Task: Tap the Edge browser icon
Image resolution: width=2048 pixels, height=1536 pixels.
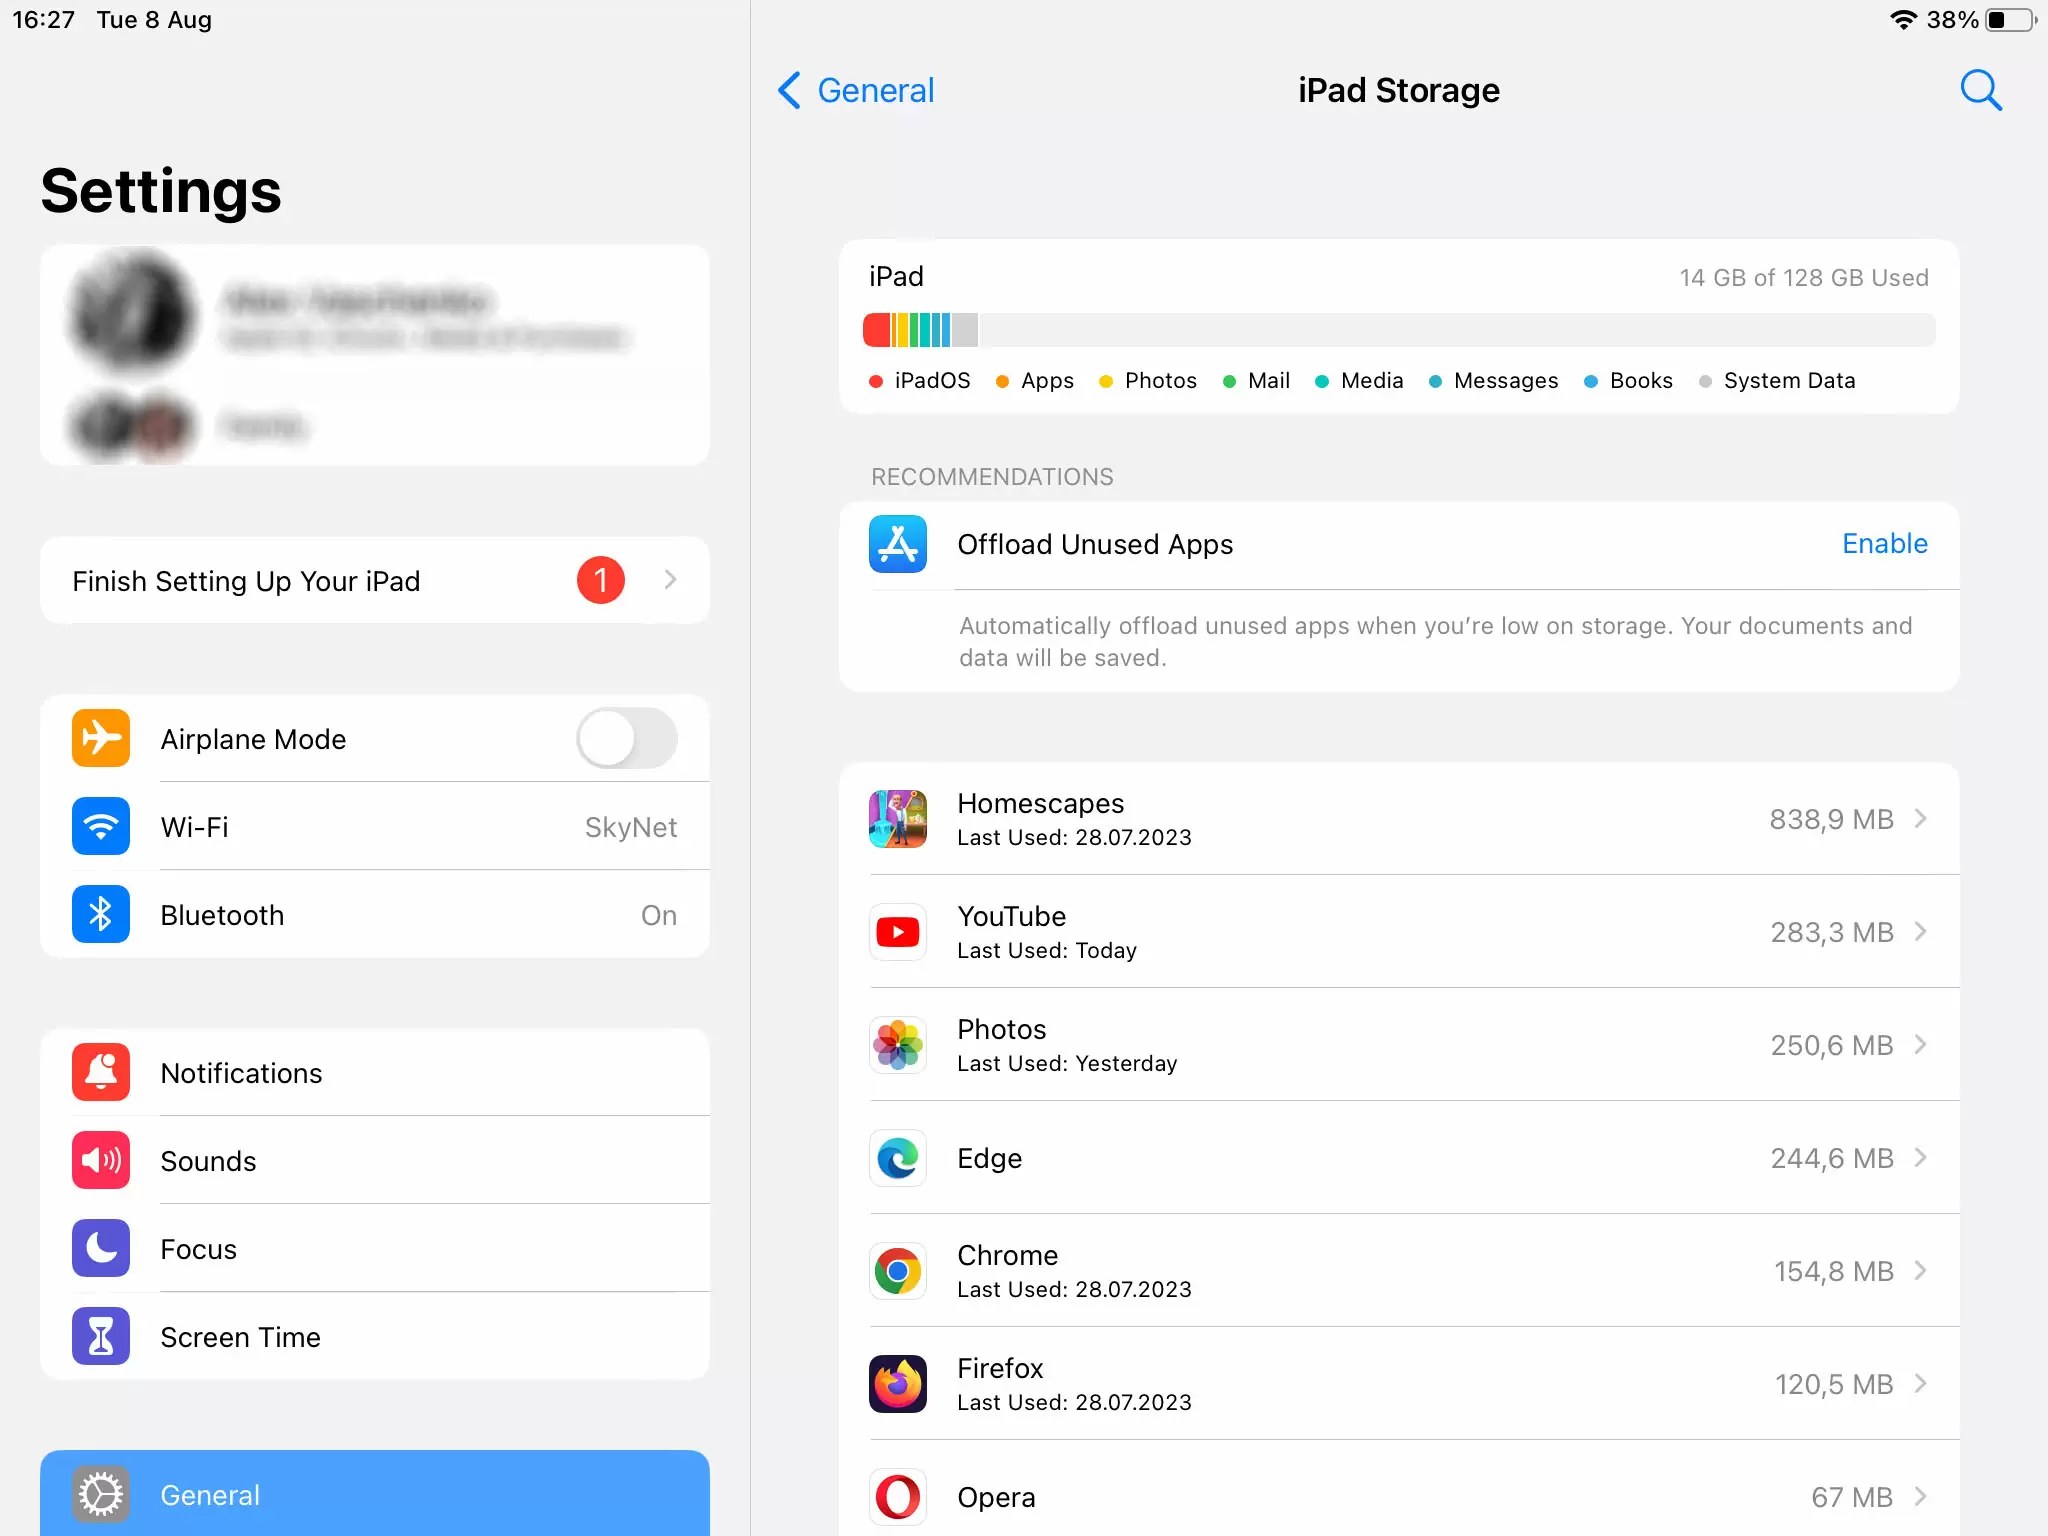Action: pyautogui.click(x=897, y=1158)
